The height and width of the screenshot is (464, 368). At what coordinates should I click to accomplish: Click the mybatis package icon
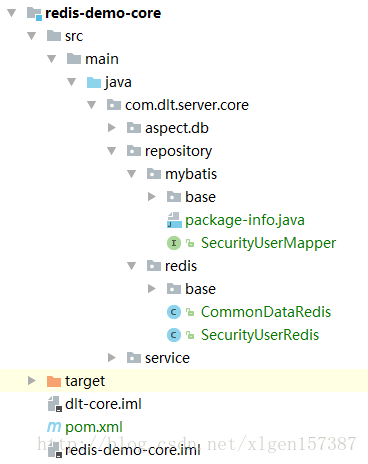pyautogui.click(x=154, y=174)
